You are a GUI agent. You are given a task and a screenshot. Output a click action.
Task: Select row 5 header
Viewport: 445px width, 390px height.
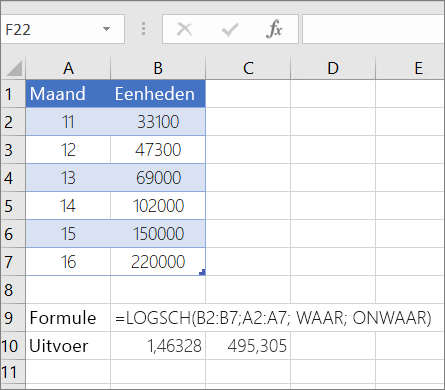pos(13,206)
